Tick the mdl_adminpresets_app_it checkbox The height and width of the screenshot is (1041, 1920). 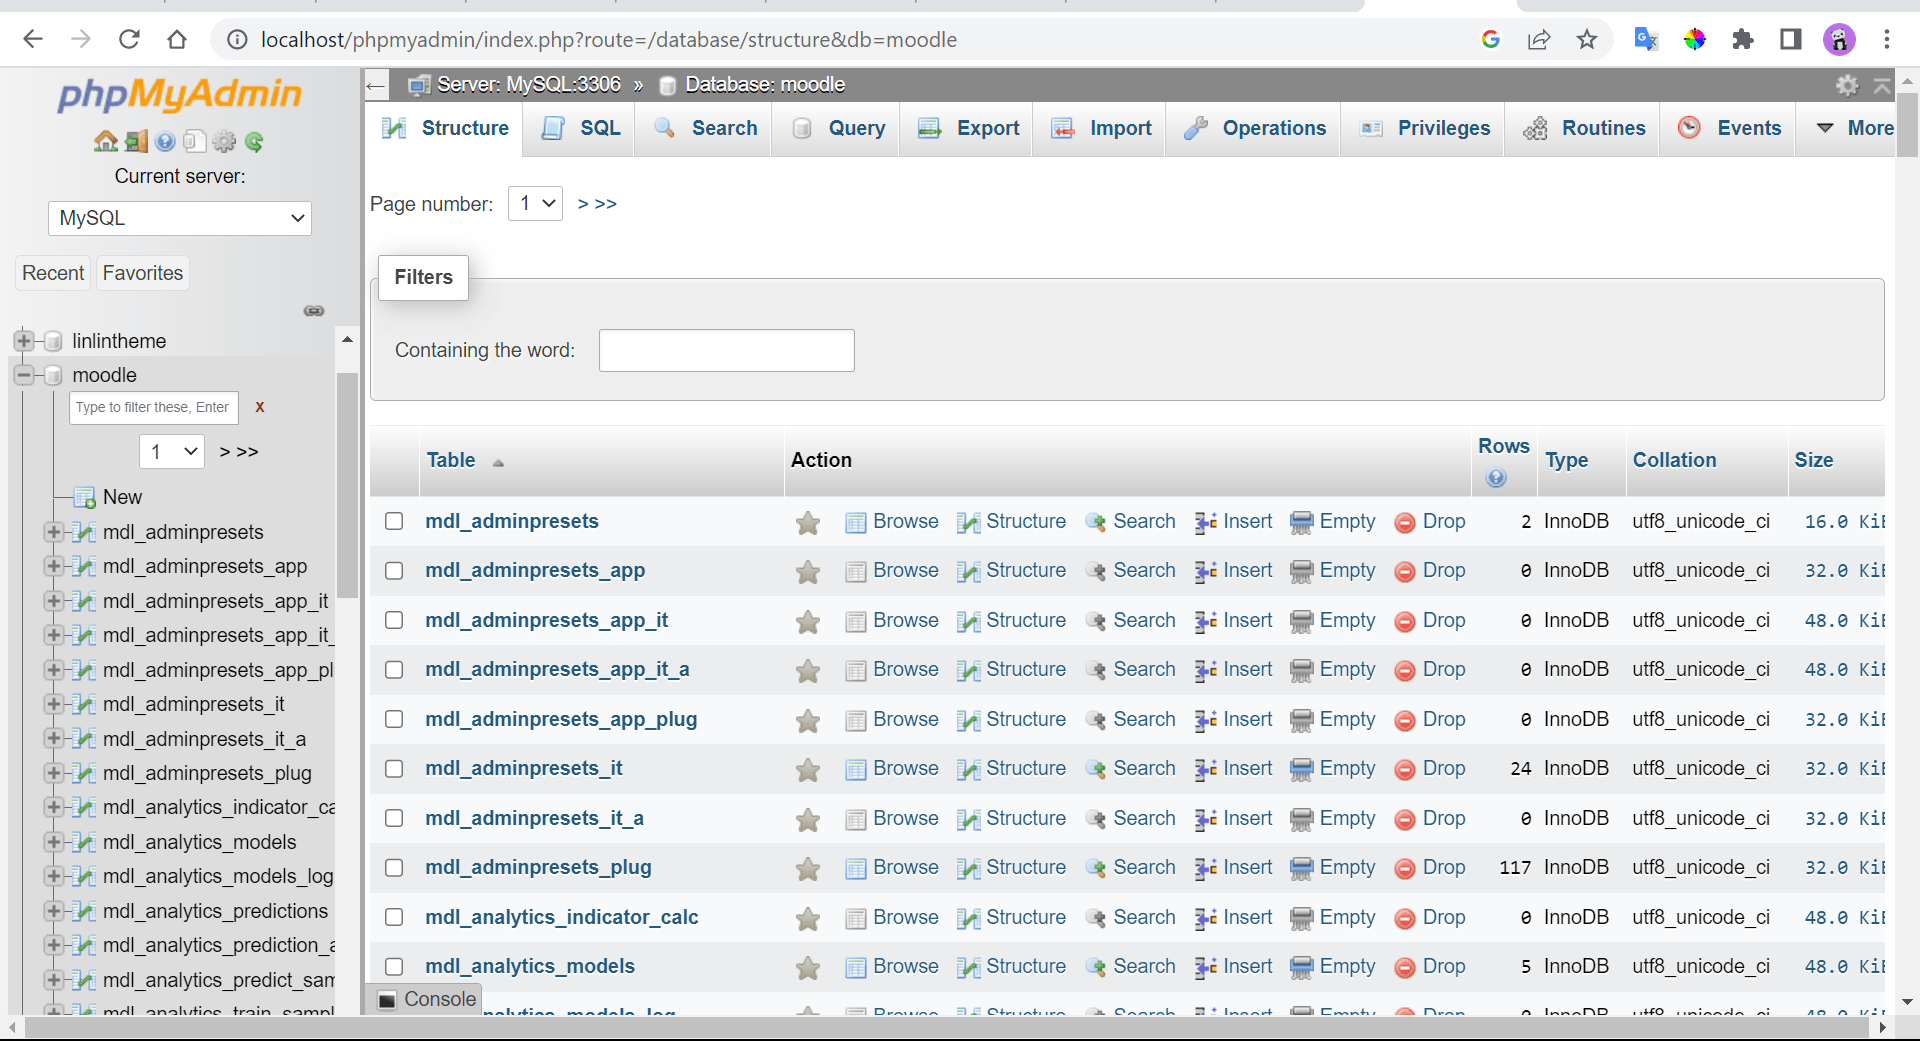point(394,620)
